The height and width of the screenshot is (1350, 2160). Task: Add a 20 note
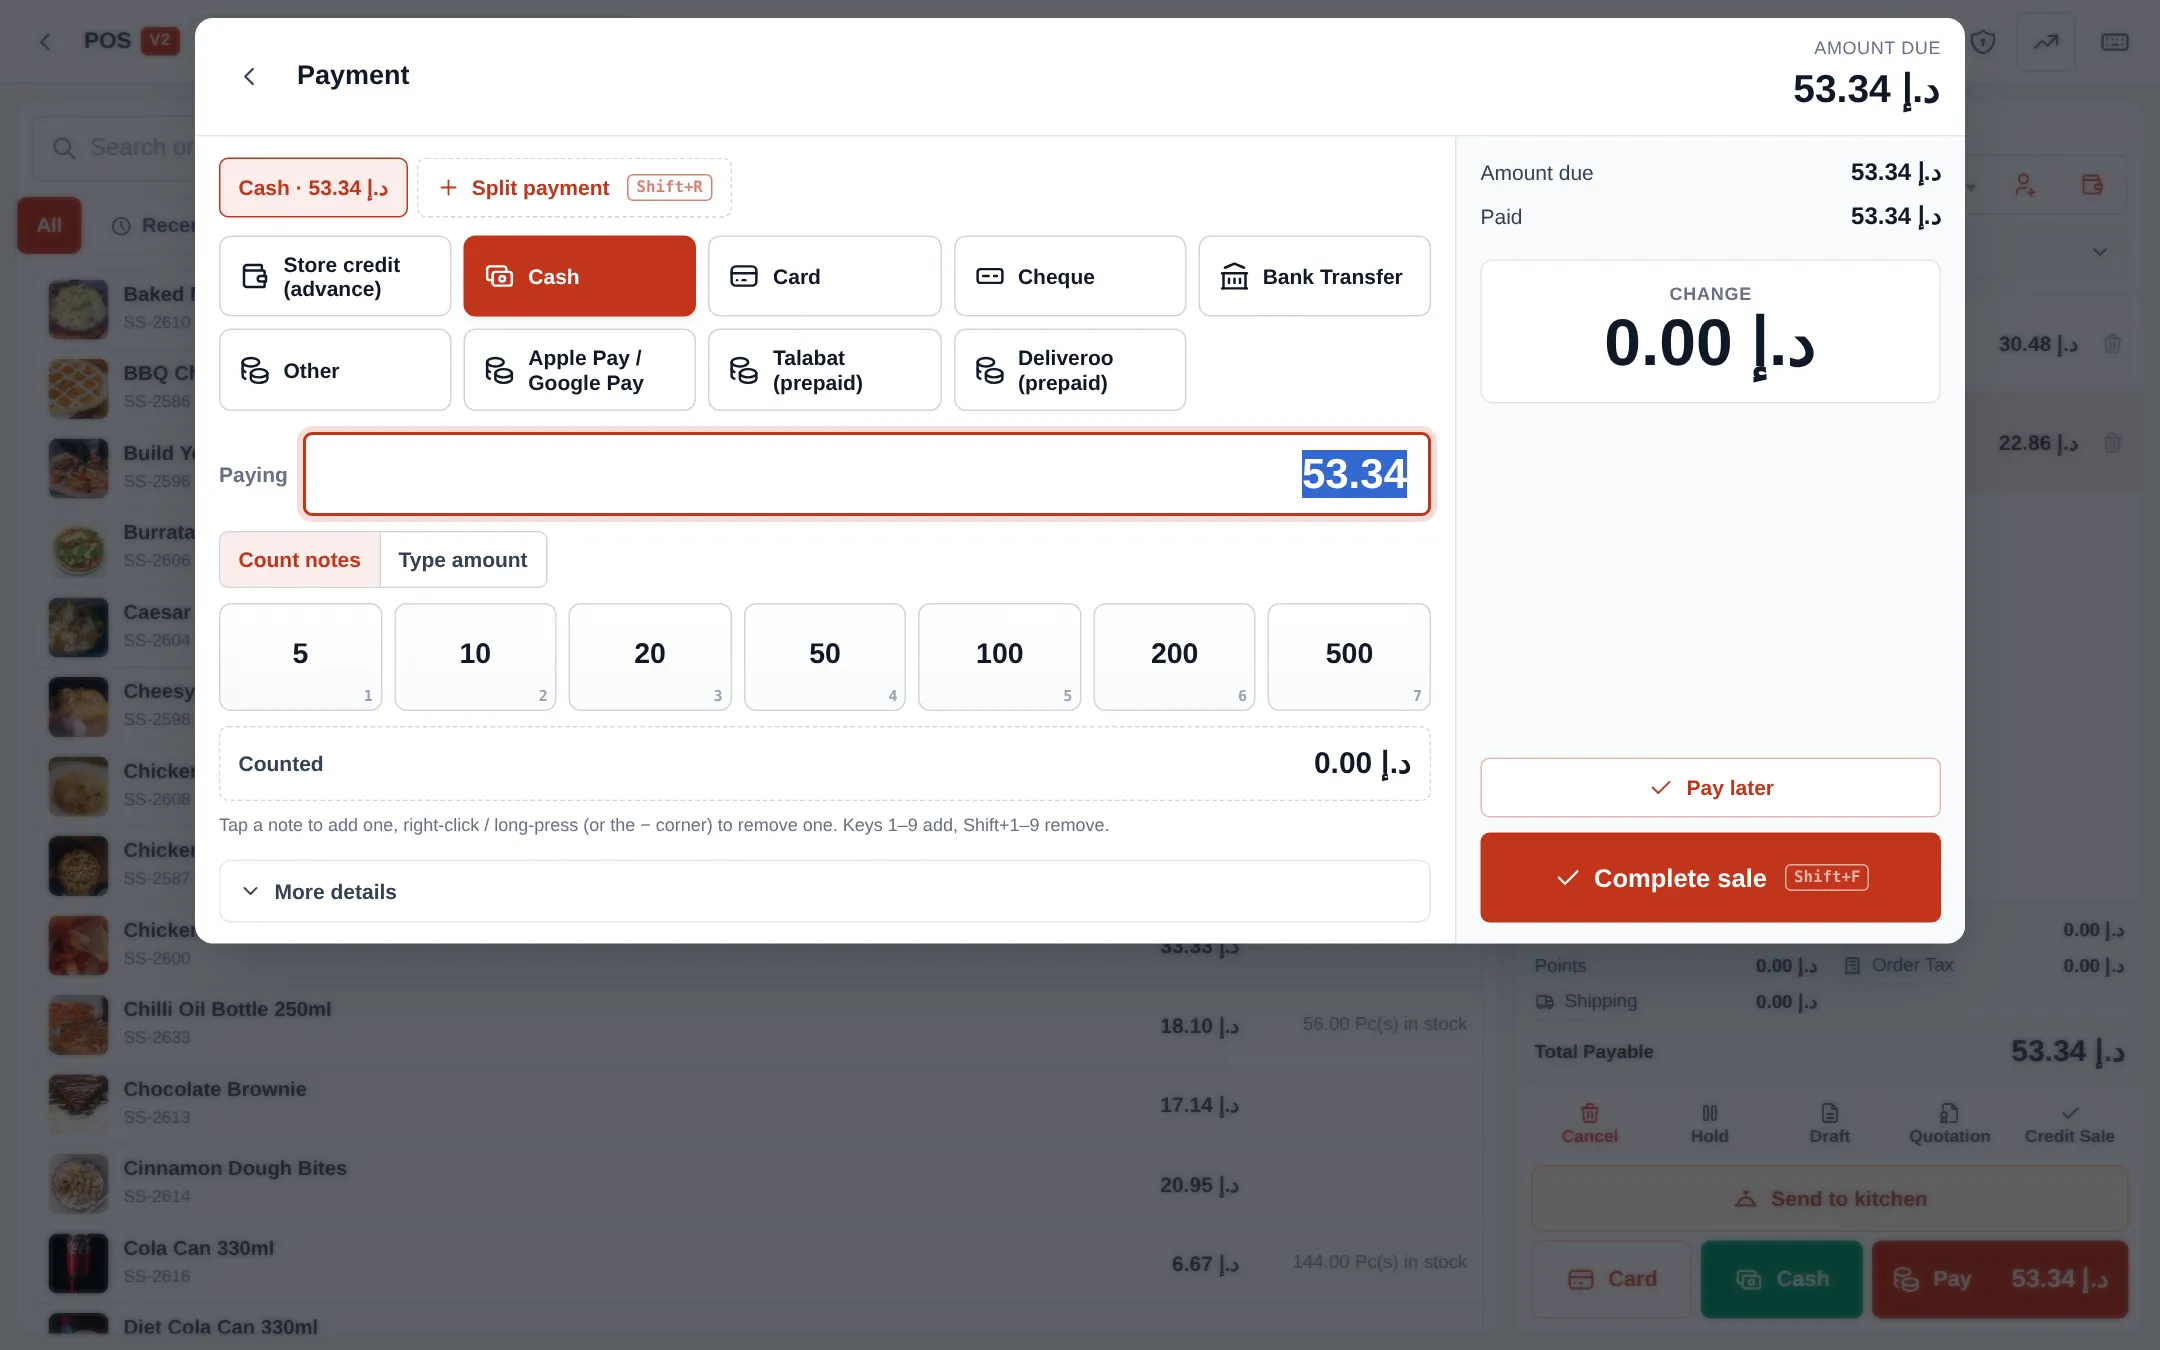pos(650,656)
